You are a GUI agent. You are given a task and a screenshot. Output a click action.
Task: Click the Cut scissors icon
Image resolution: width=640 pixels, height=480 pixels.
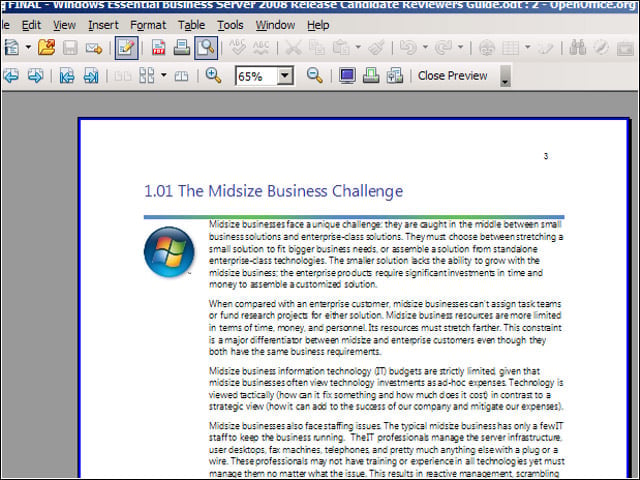click(293, 48)
